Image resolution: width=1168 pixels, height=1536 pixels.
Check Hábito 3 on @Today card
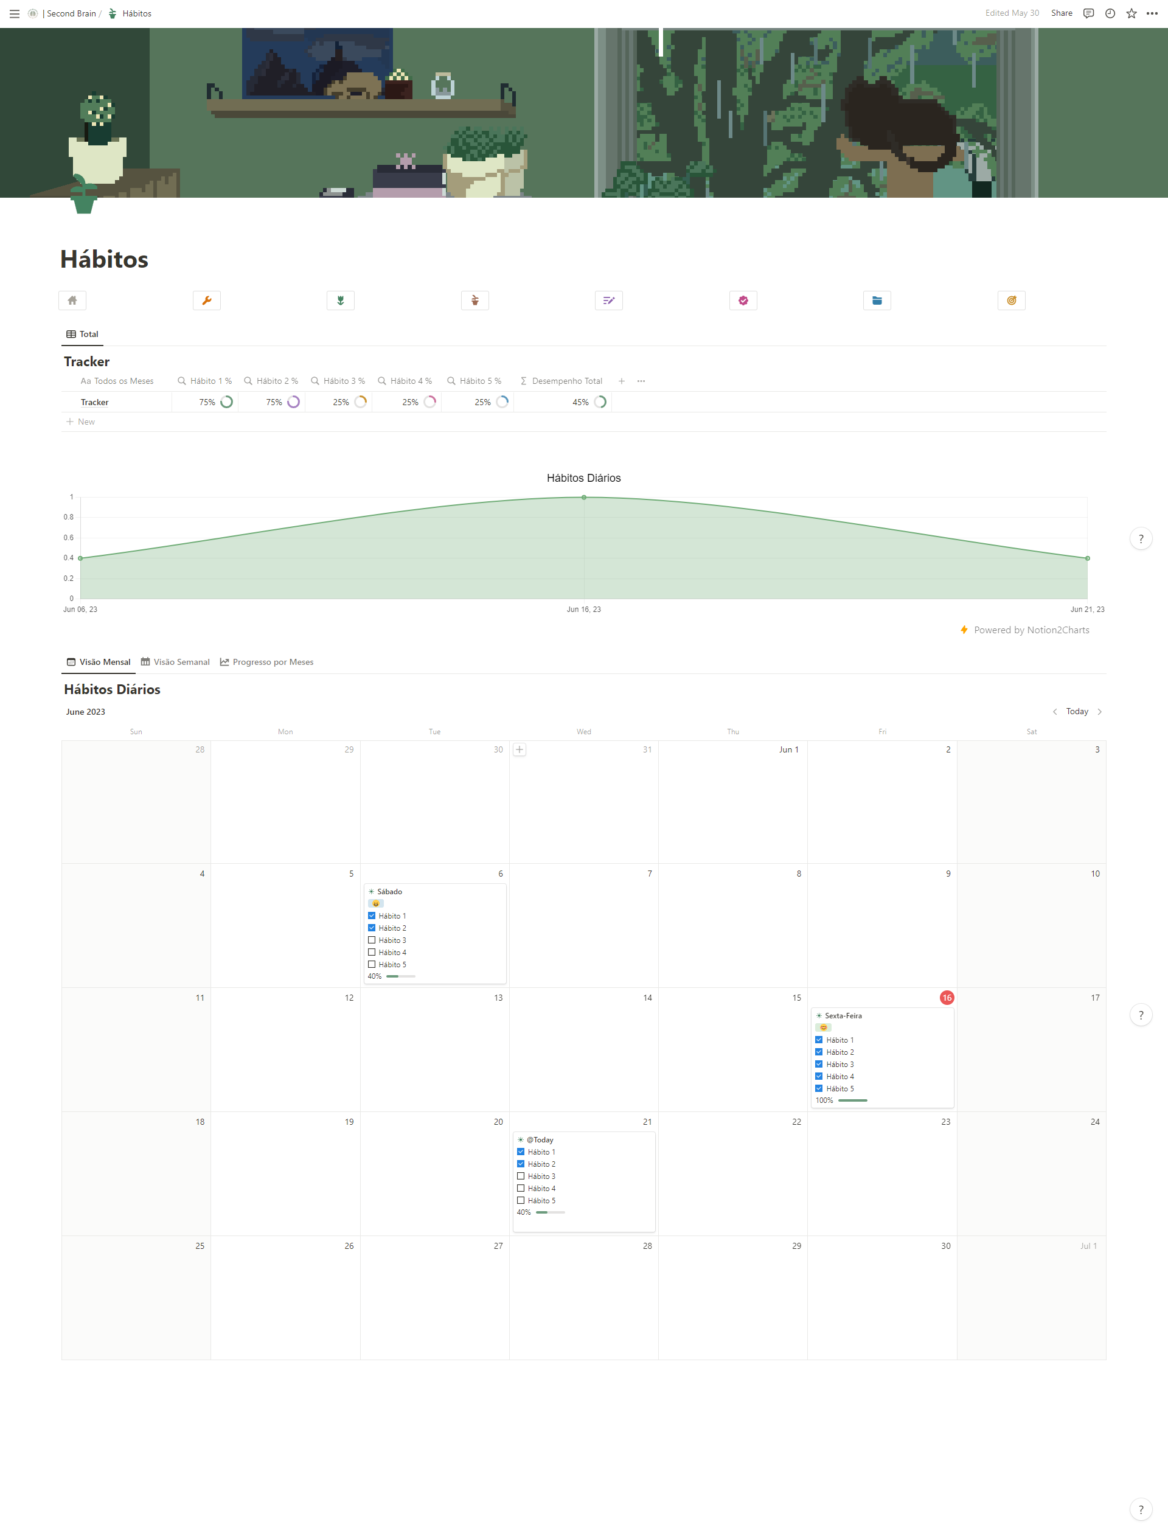521,1176
